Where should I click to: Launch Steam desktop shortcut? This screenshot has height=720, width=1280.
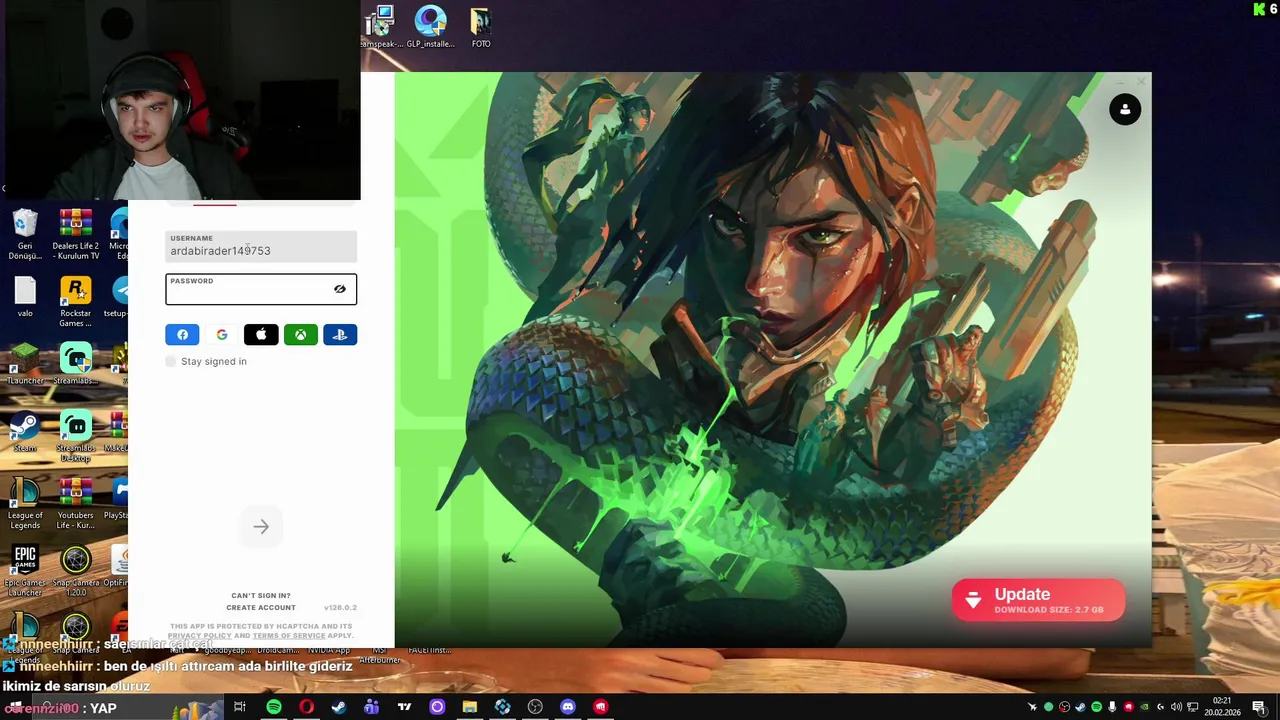click(x=24, y=432)
